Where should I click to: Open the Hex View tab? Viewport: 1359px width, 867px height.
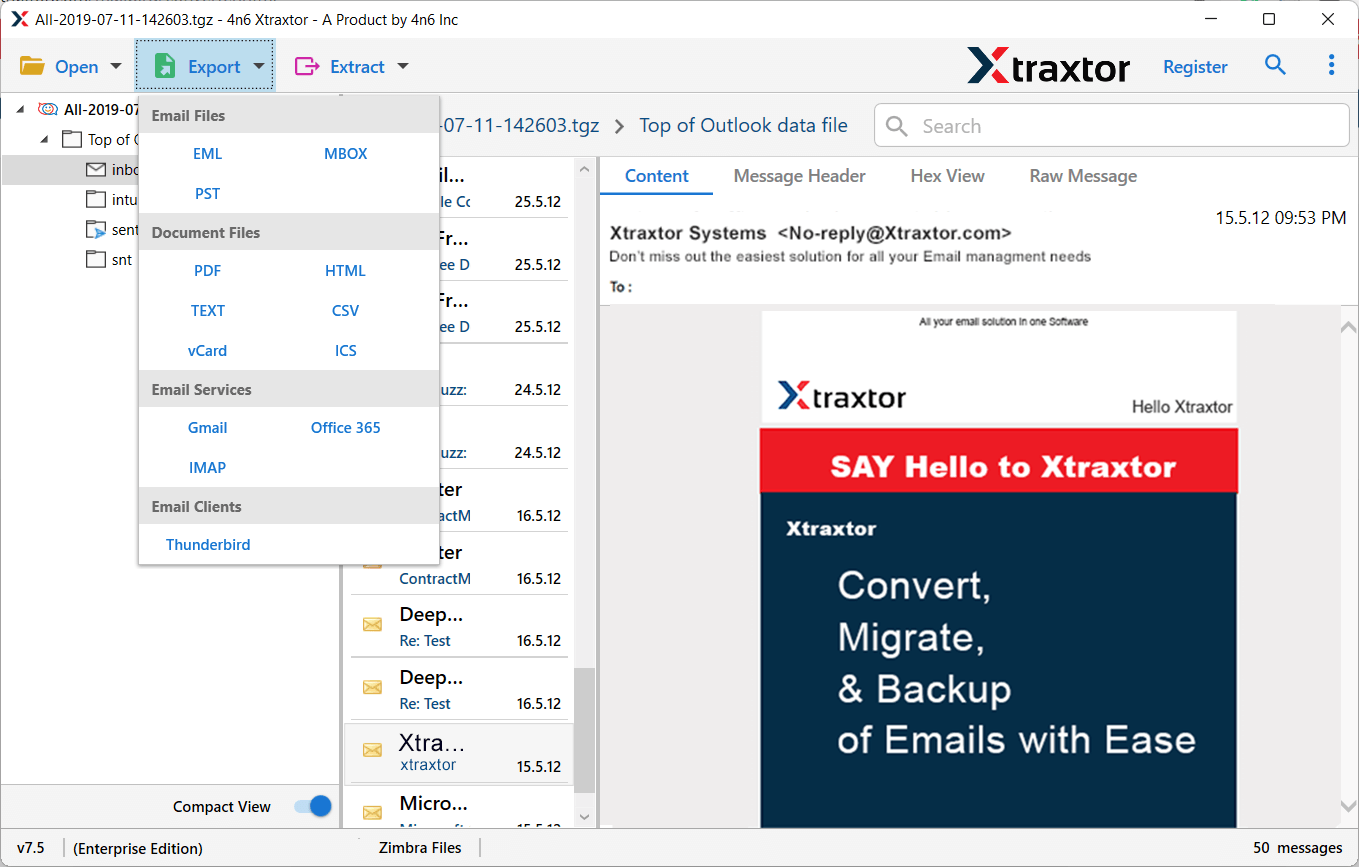(x=948, y=176)
